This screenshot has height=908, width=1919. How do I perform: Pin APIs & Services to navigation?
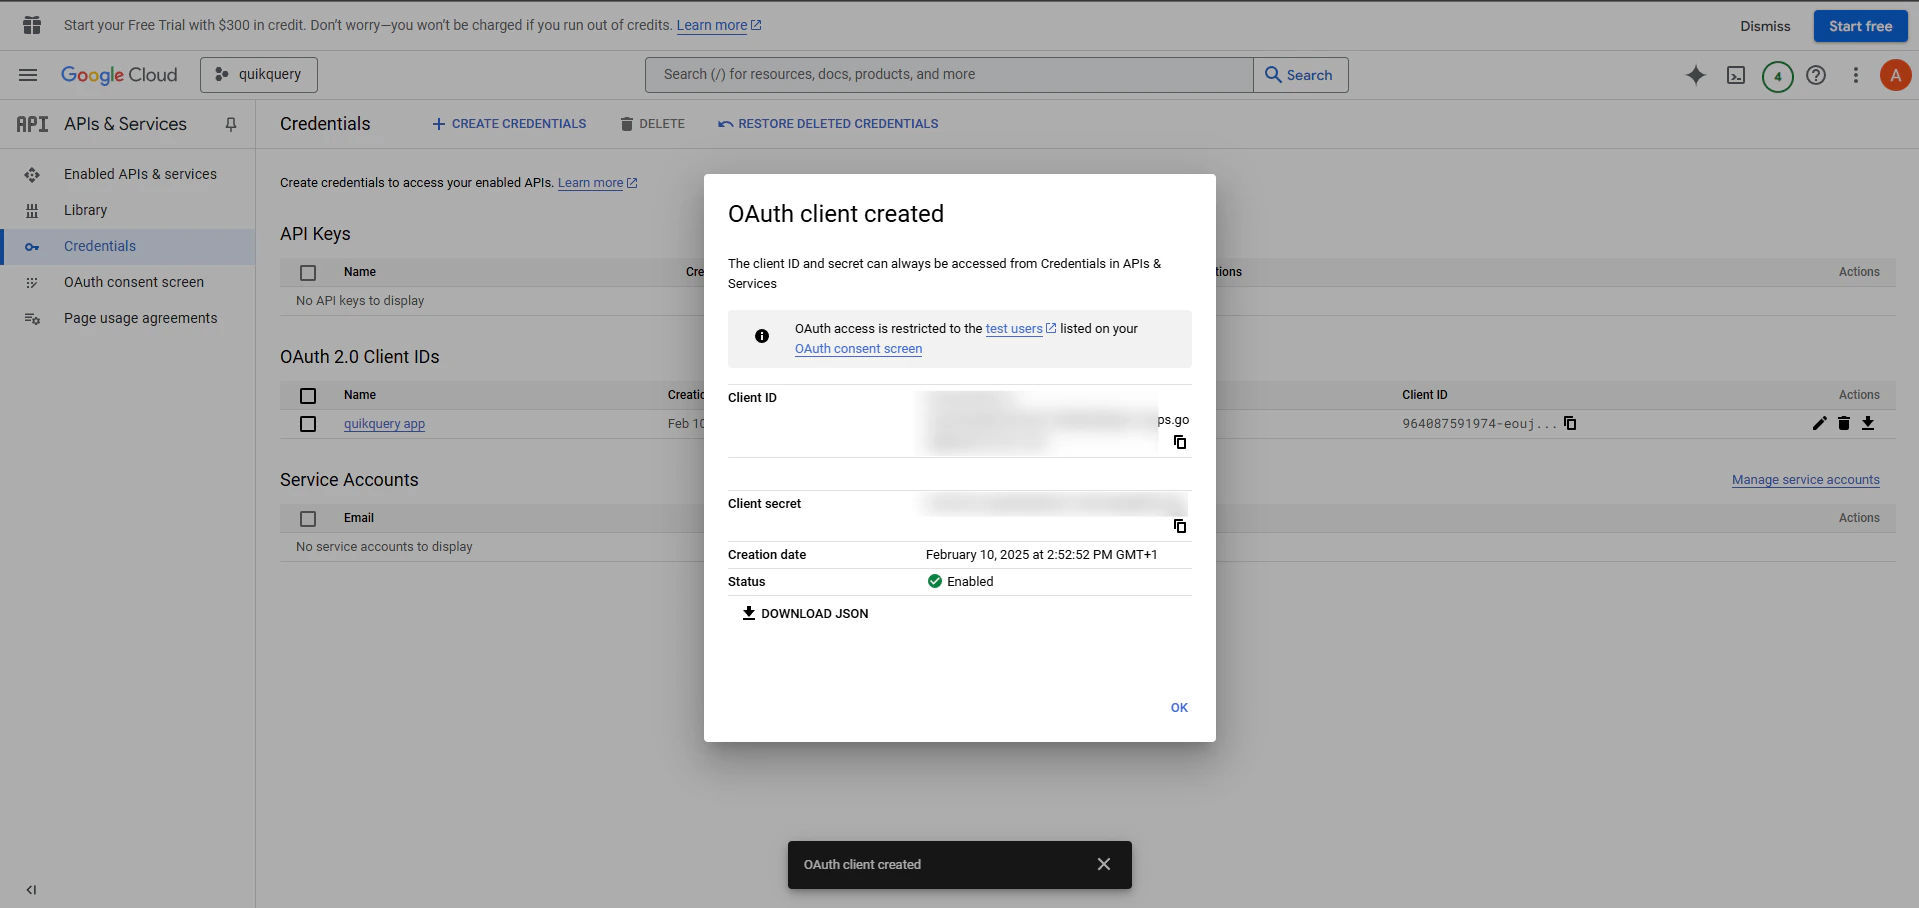(x=231, y=124)
